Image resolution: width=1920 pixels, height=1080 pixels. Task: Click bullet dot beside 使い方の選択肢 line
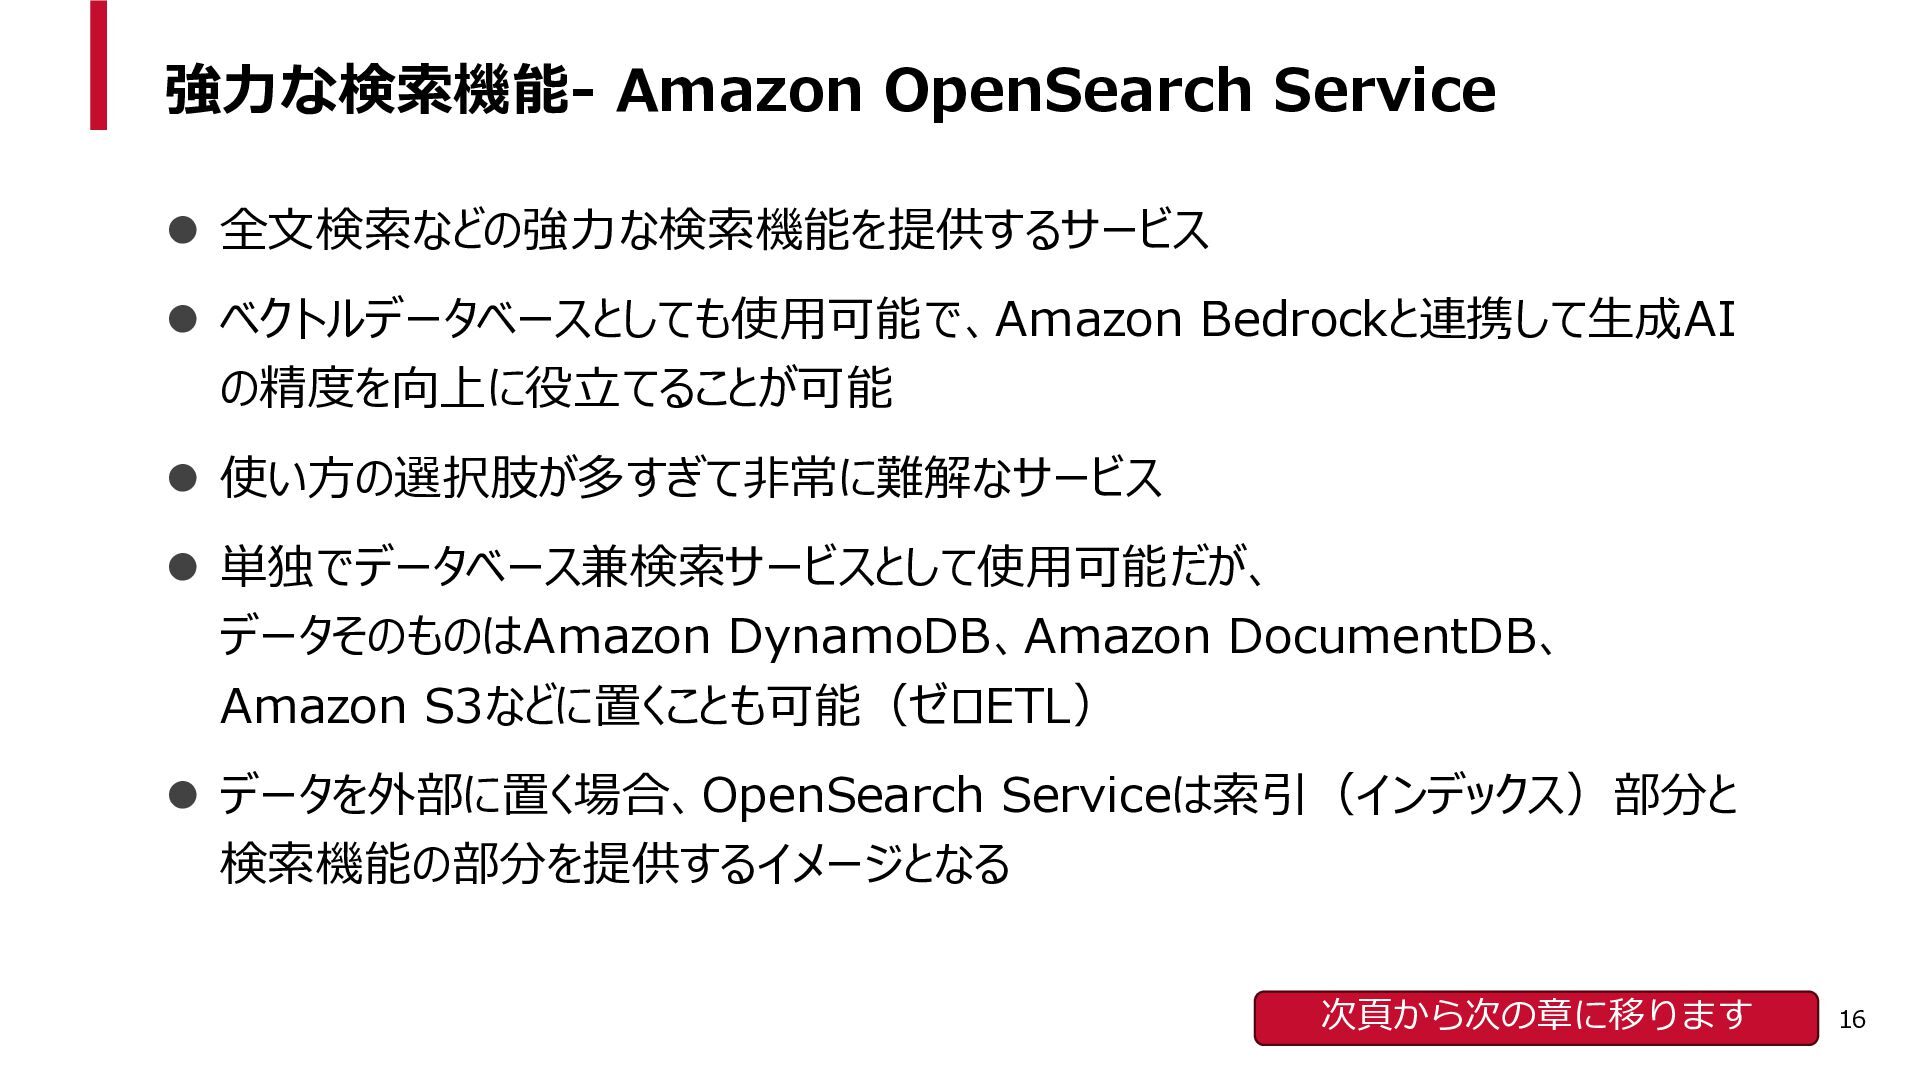[181, 478]
